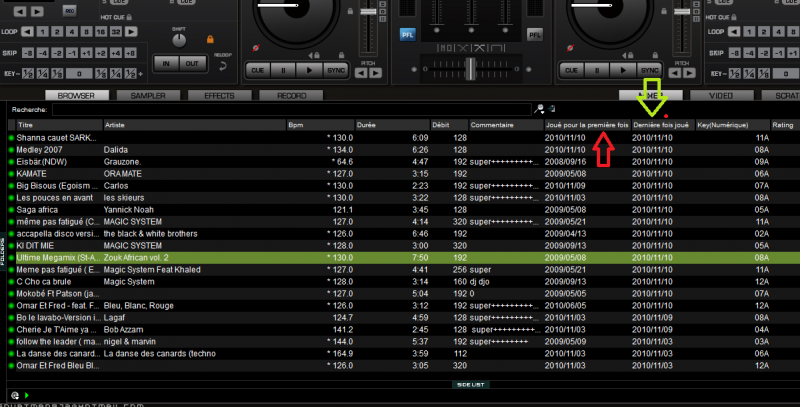This screenshot has width=800, height=407.
Task: Enable the right gray PFL button
Action: coord(534,35)
